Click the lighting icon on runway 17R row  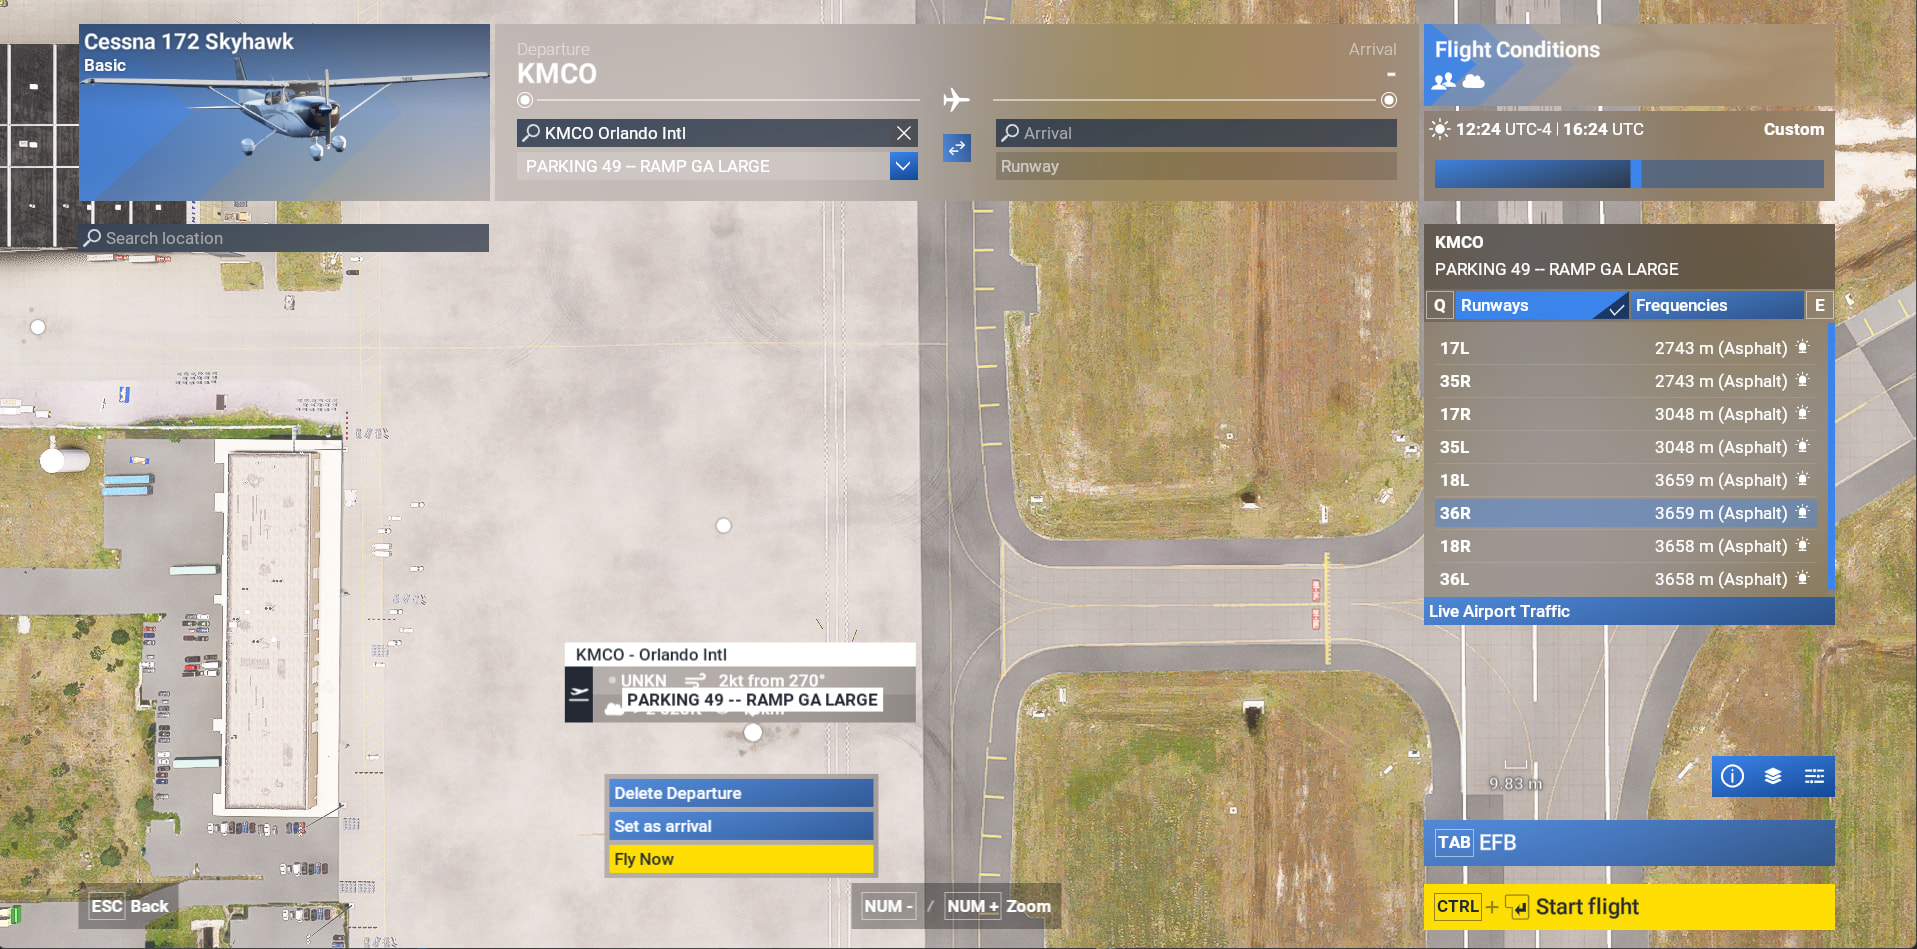coord(1803,414)
